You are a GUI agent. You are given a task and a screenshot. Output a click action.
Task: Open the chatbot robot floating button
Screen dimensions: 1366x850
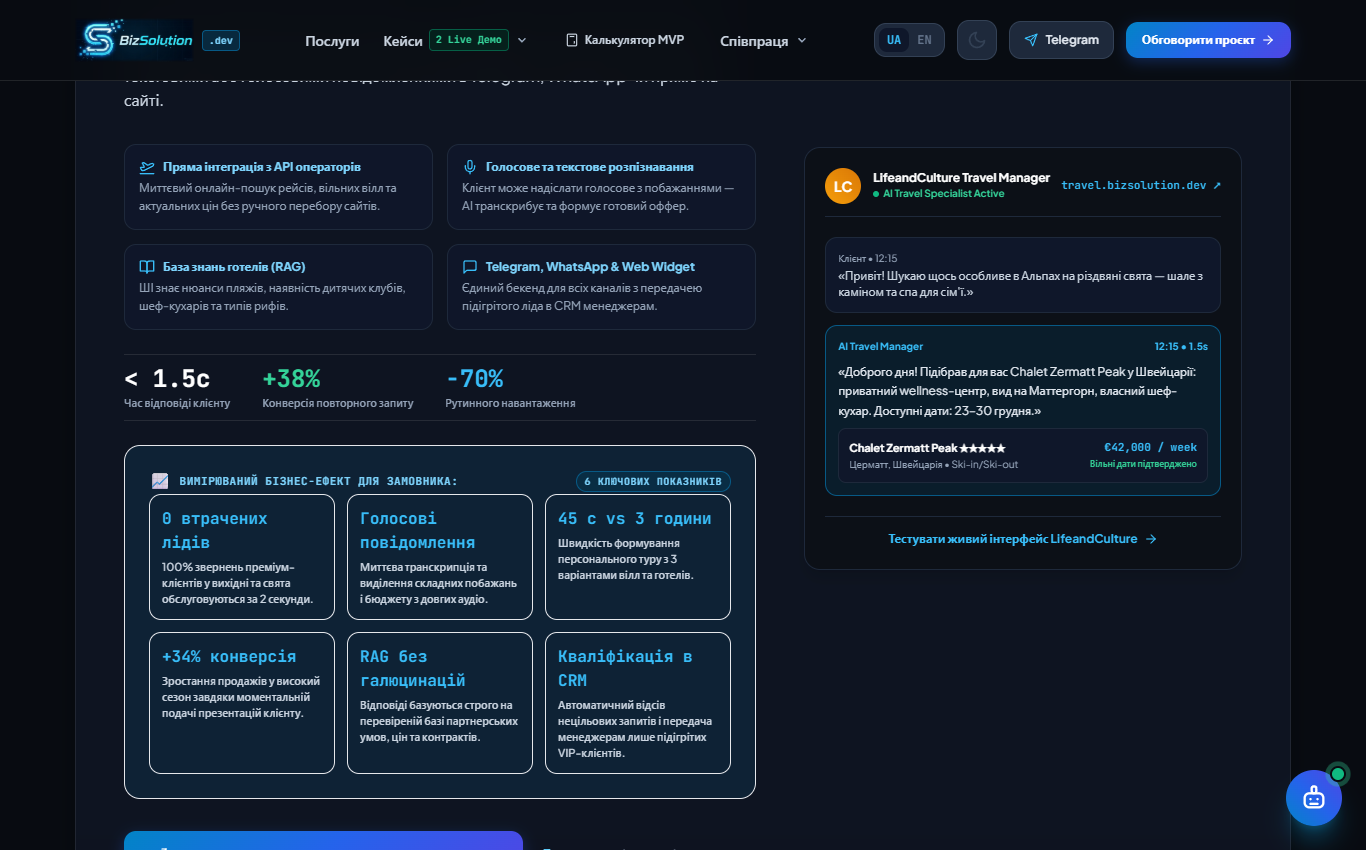(x=1314, y=797)
